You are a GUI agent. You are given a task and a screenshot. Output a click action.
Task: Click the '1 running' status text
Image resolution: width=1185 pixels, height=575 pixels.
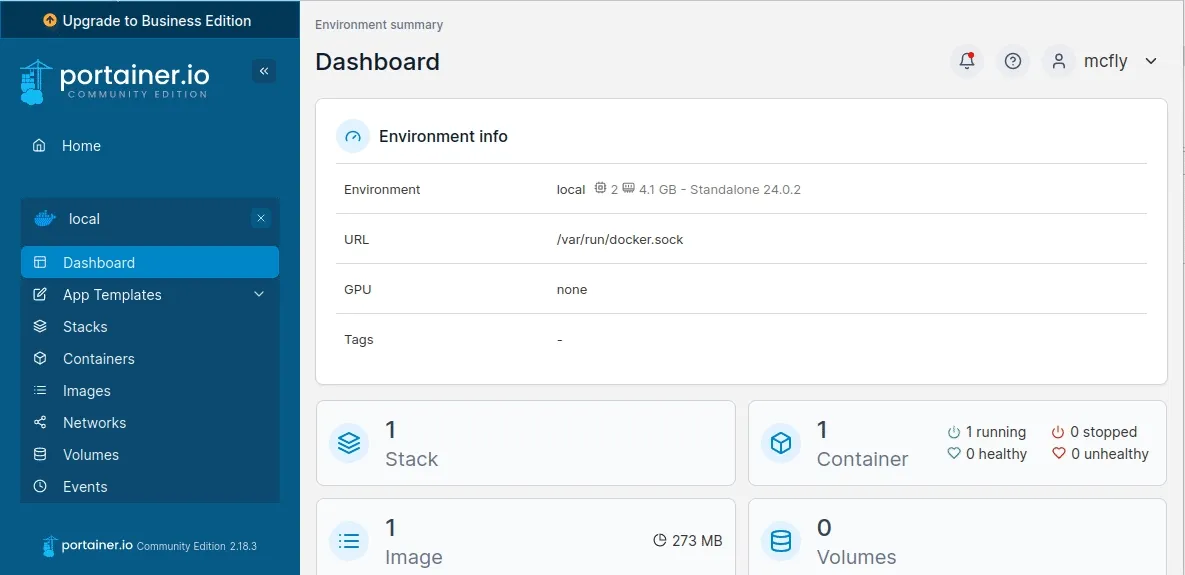point(995,432)
